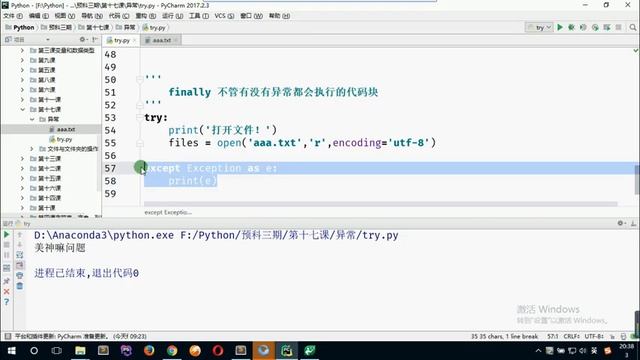The image size is (640, 360).
Task: Collapse the 第十七课 folder
Action: pos(22,109)
